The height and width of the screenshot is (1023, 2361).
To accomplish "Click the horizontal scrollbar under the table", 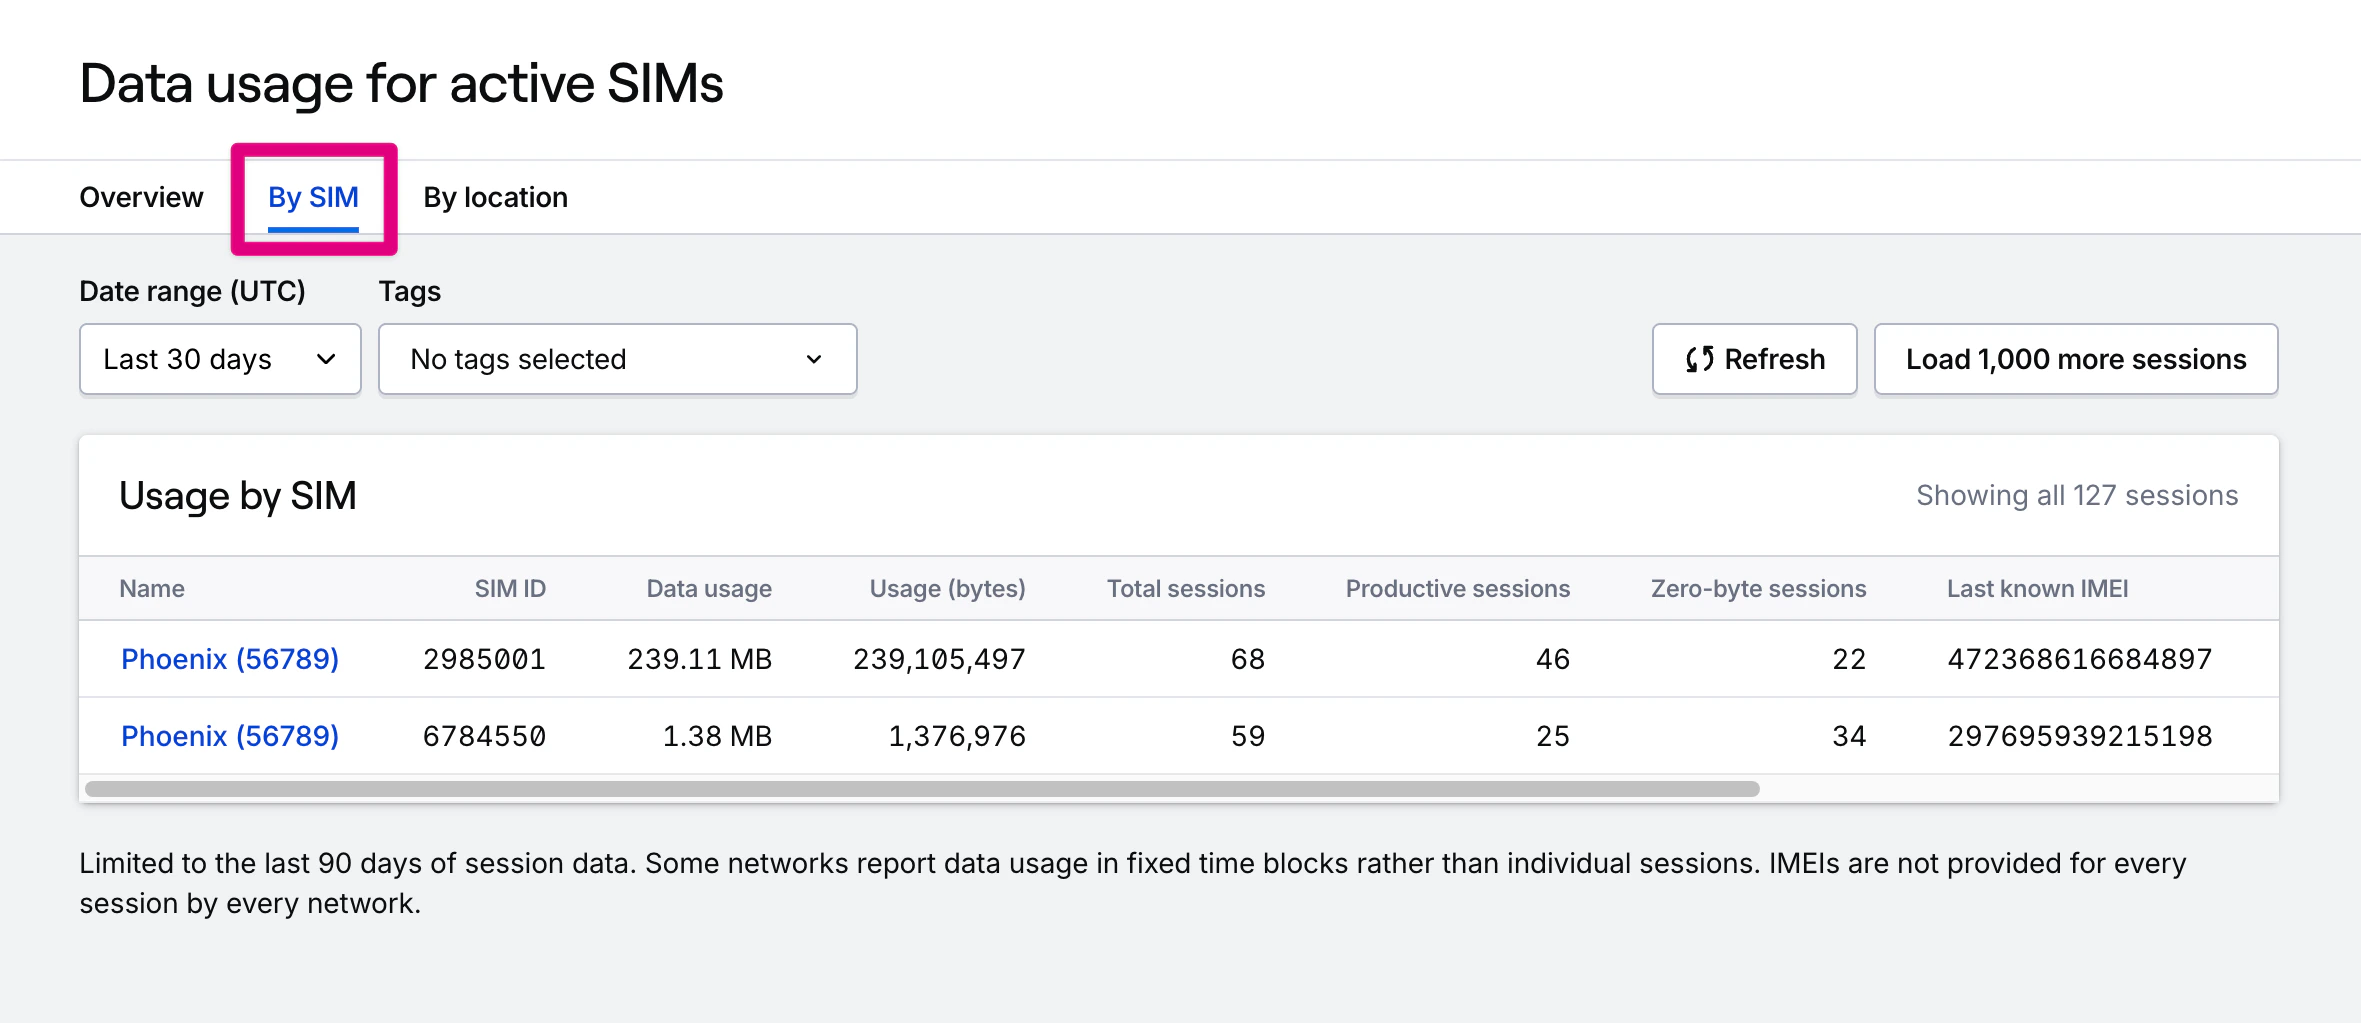I will click(922, 789).
